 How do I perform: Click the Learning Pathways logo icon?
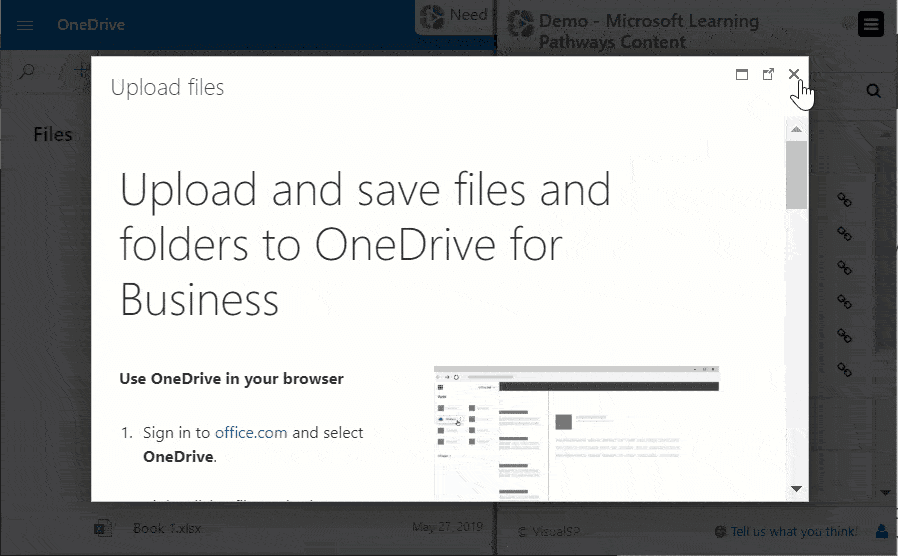(521, 25)
